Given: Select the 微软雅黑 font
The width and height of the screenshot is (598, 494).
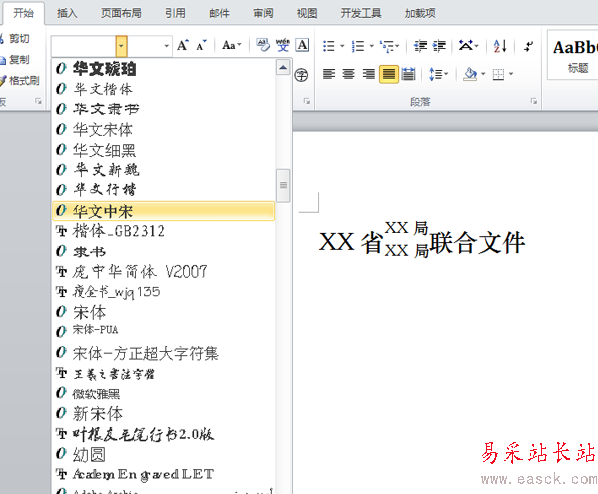Looking at the screenshot, I should tap(164, 393).
